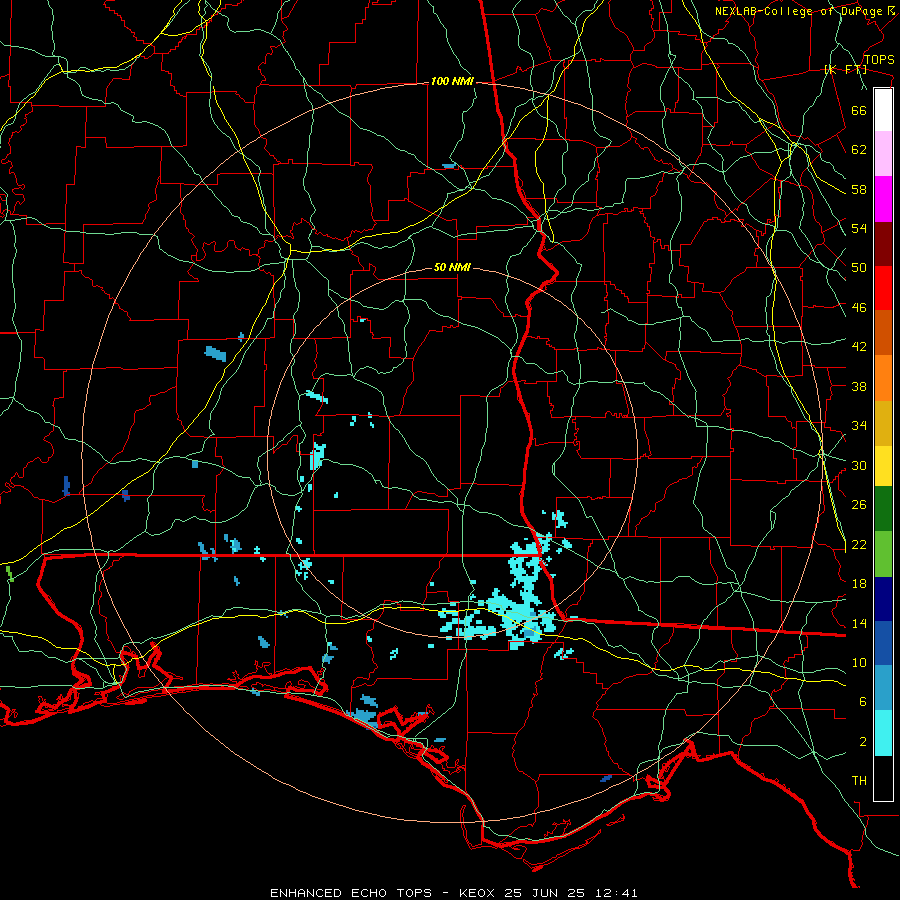Click the 42 value on the legend
The image size is (900, 900).
(x=859, y=347)
